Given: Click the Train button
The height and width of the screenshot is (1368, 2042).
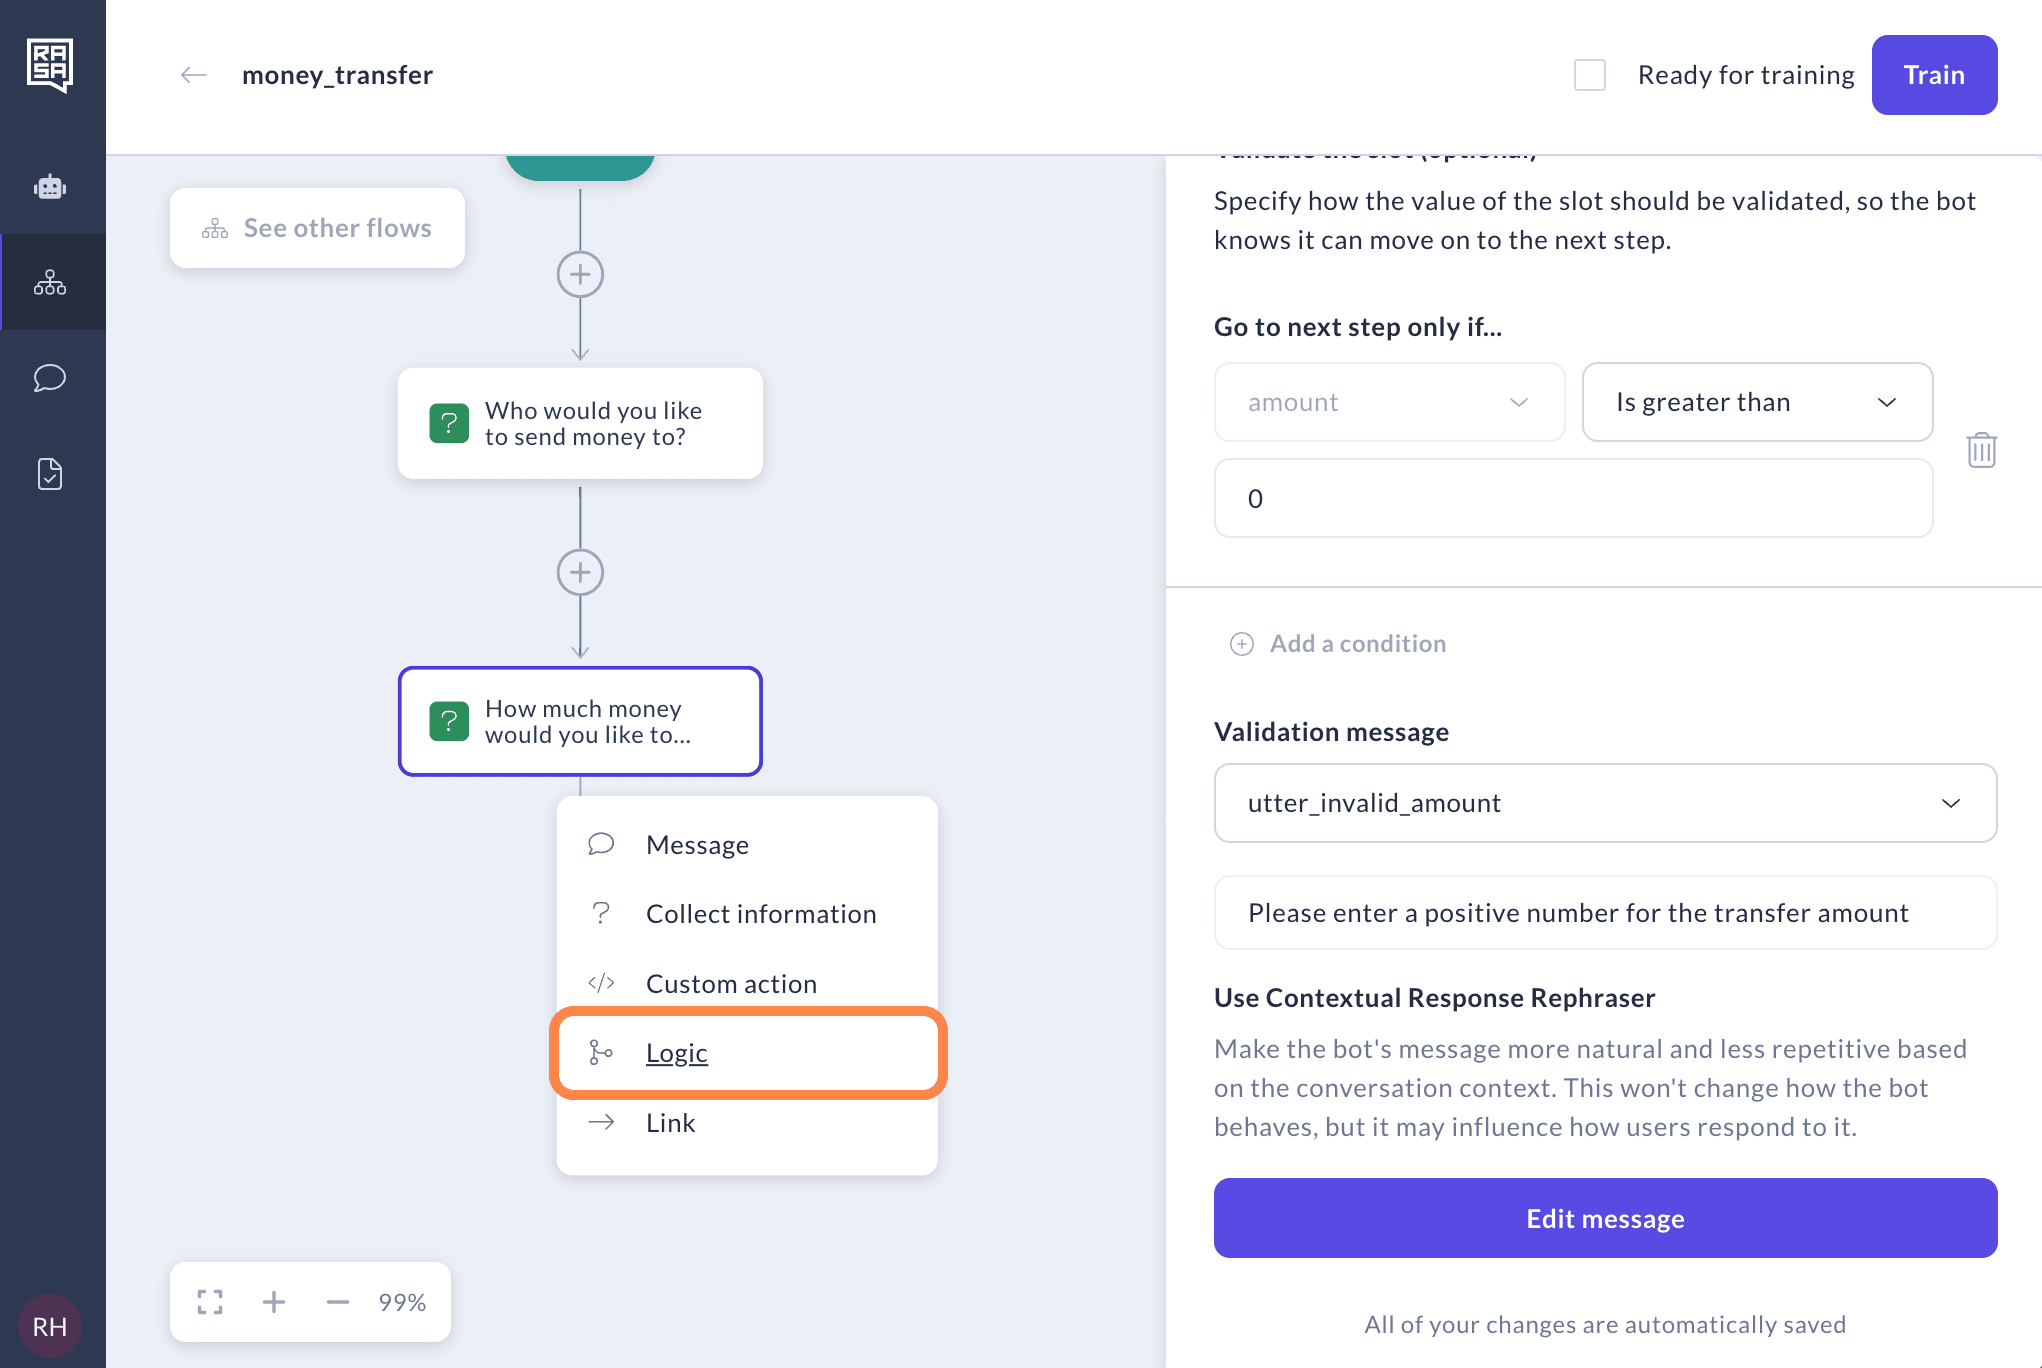Looking at the screenshot, I should tap(1934, 75).
